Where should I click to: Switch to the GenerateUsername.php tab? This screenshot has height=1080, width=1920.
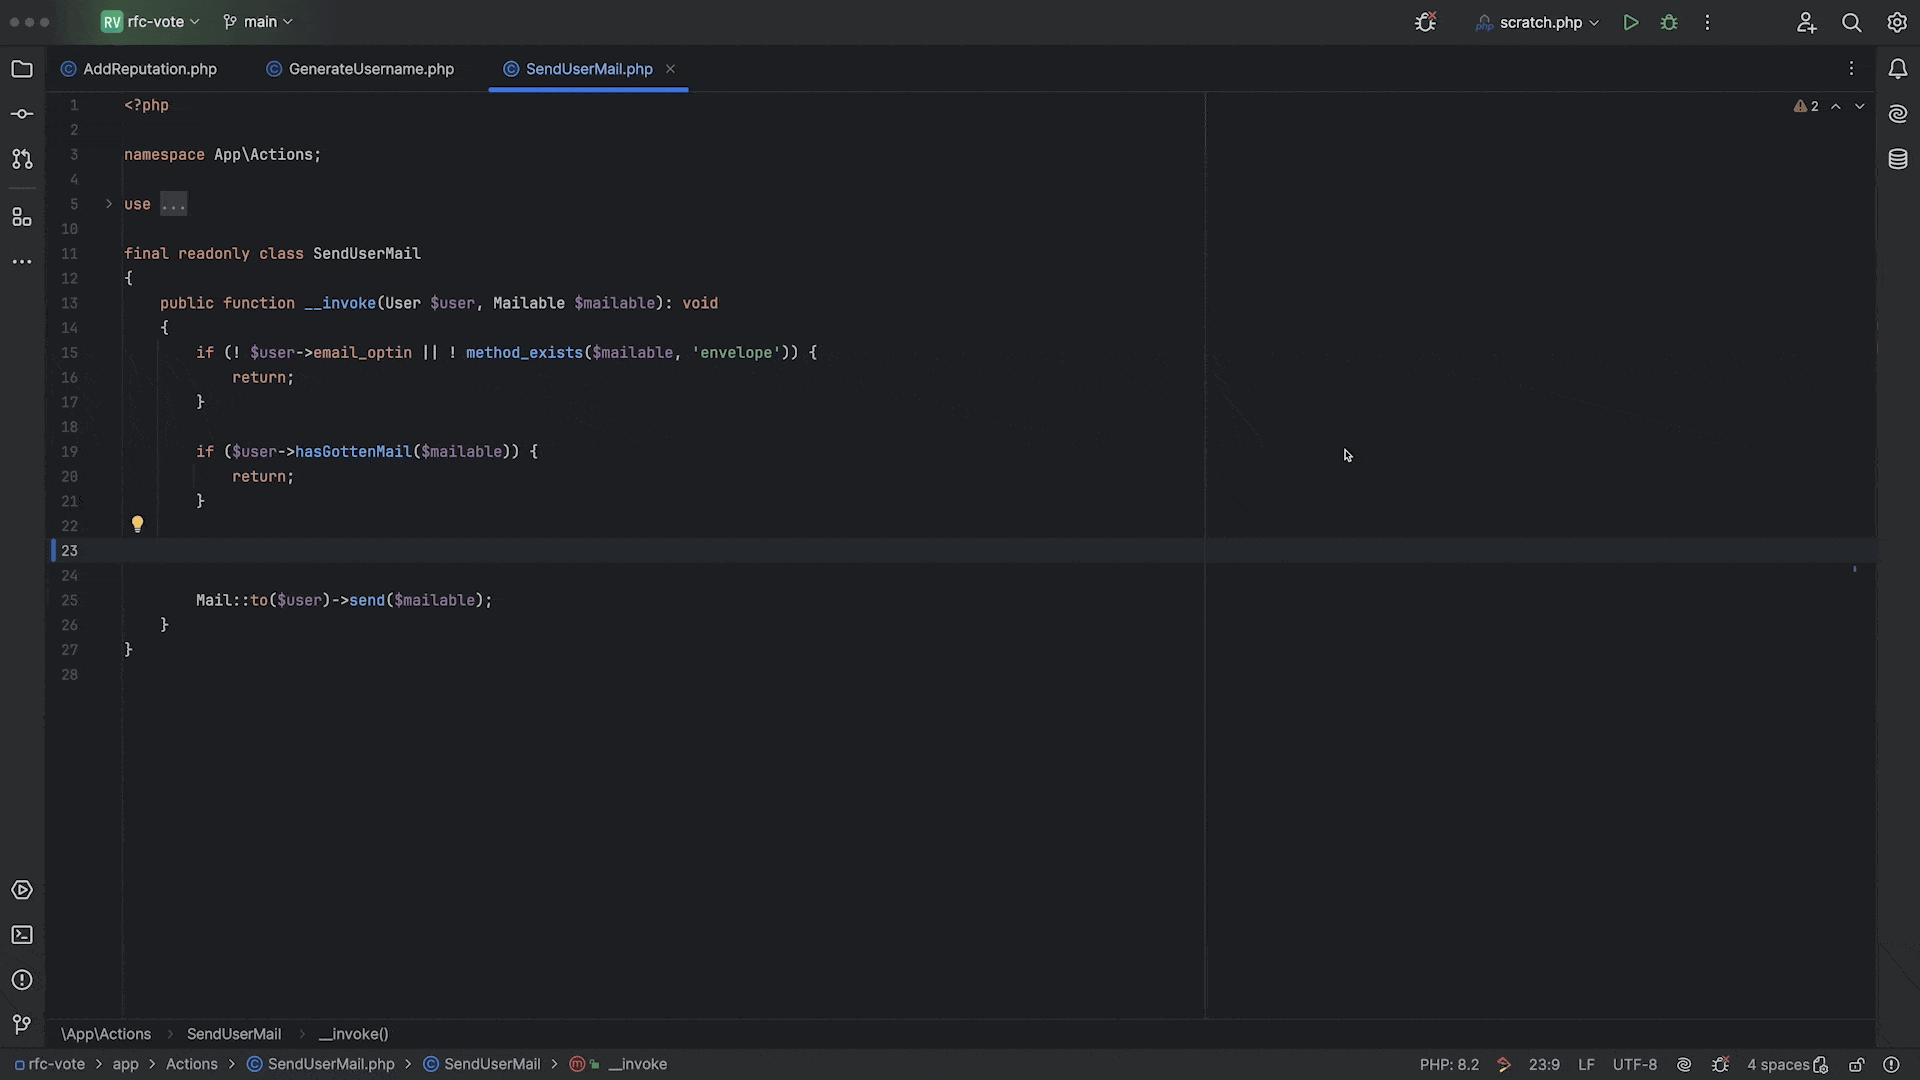(371, 69)
